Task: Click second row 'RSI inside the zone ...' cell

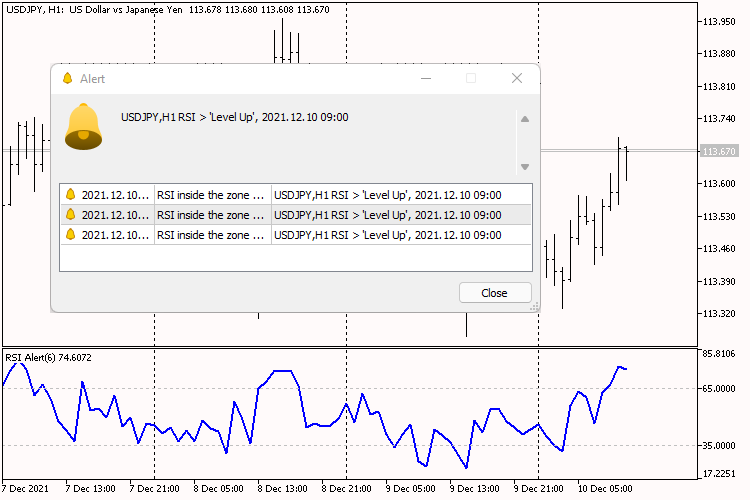Action: [211, 215]
